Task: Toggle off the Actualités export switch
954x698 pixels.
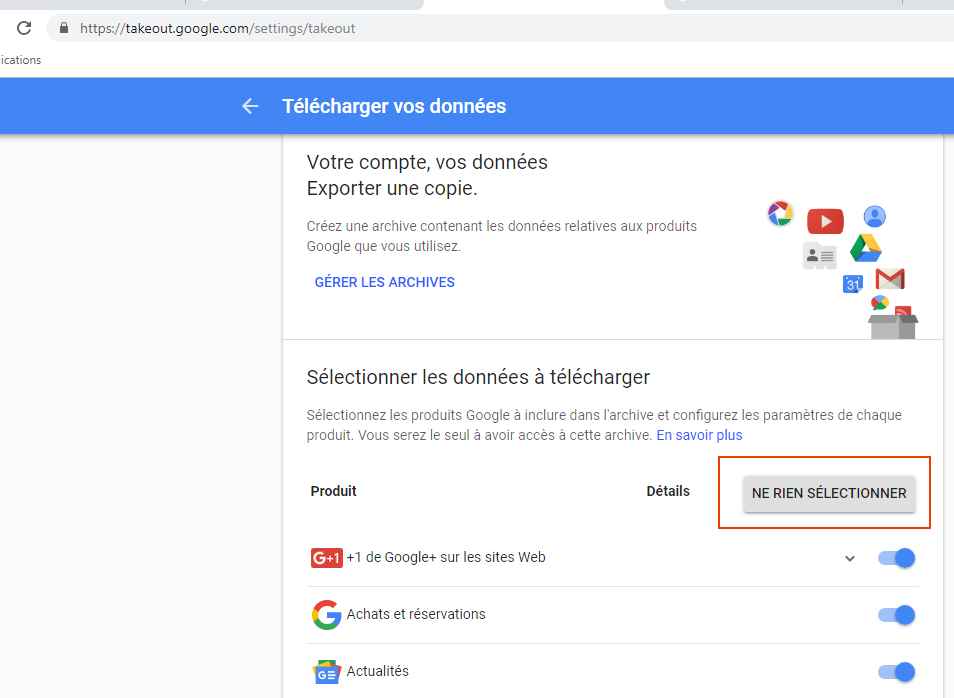Action: (897, 672)
